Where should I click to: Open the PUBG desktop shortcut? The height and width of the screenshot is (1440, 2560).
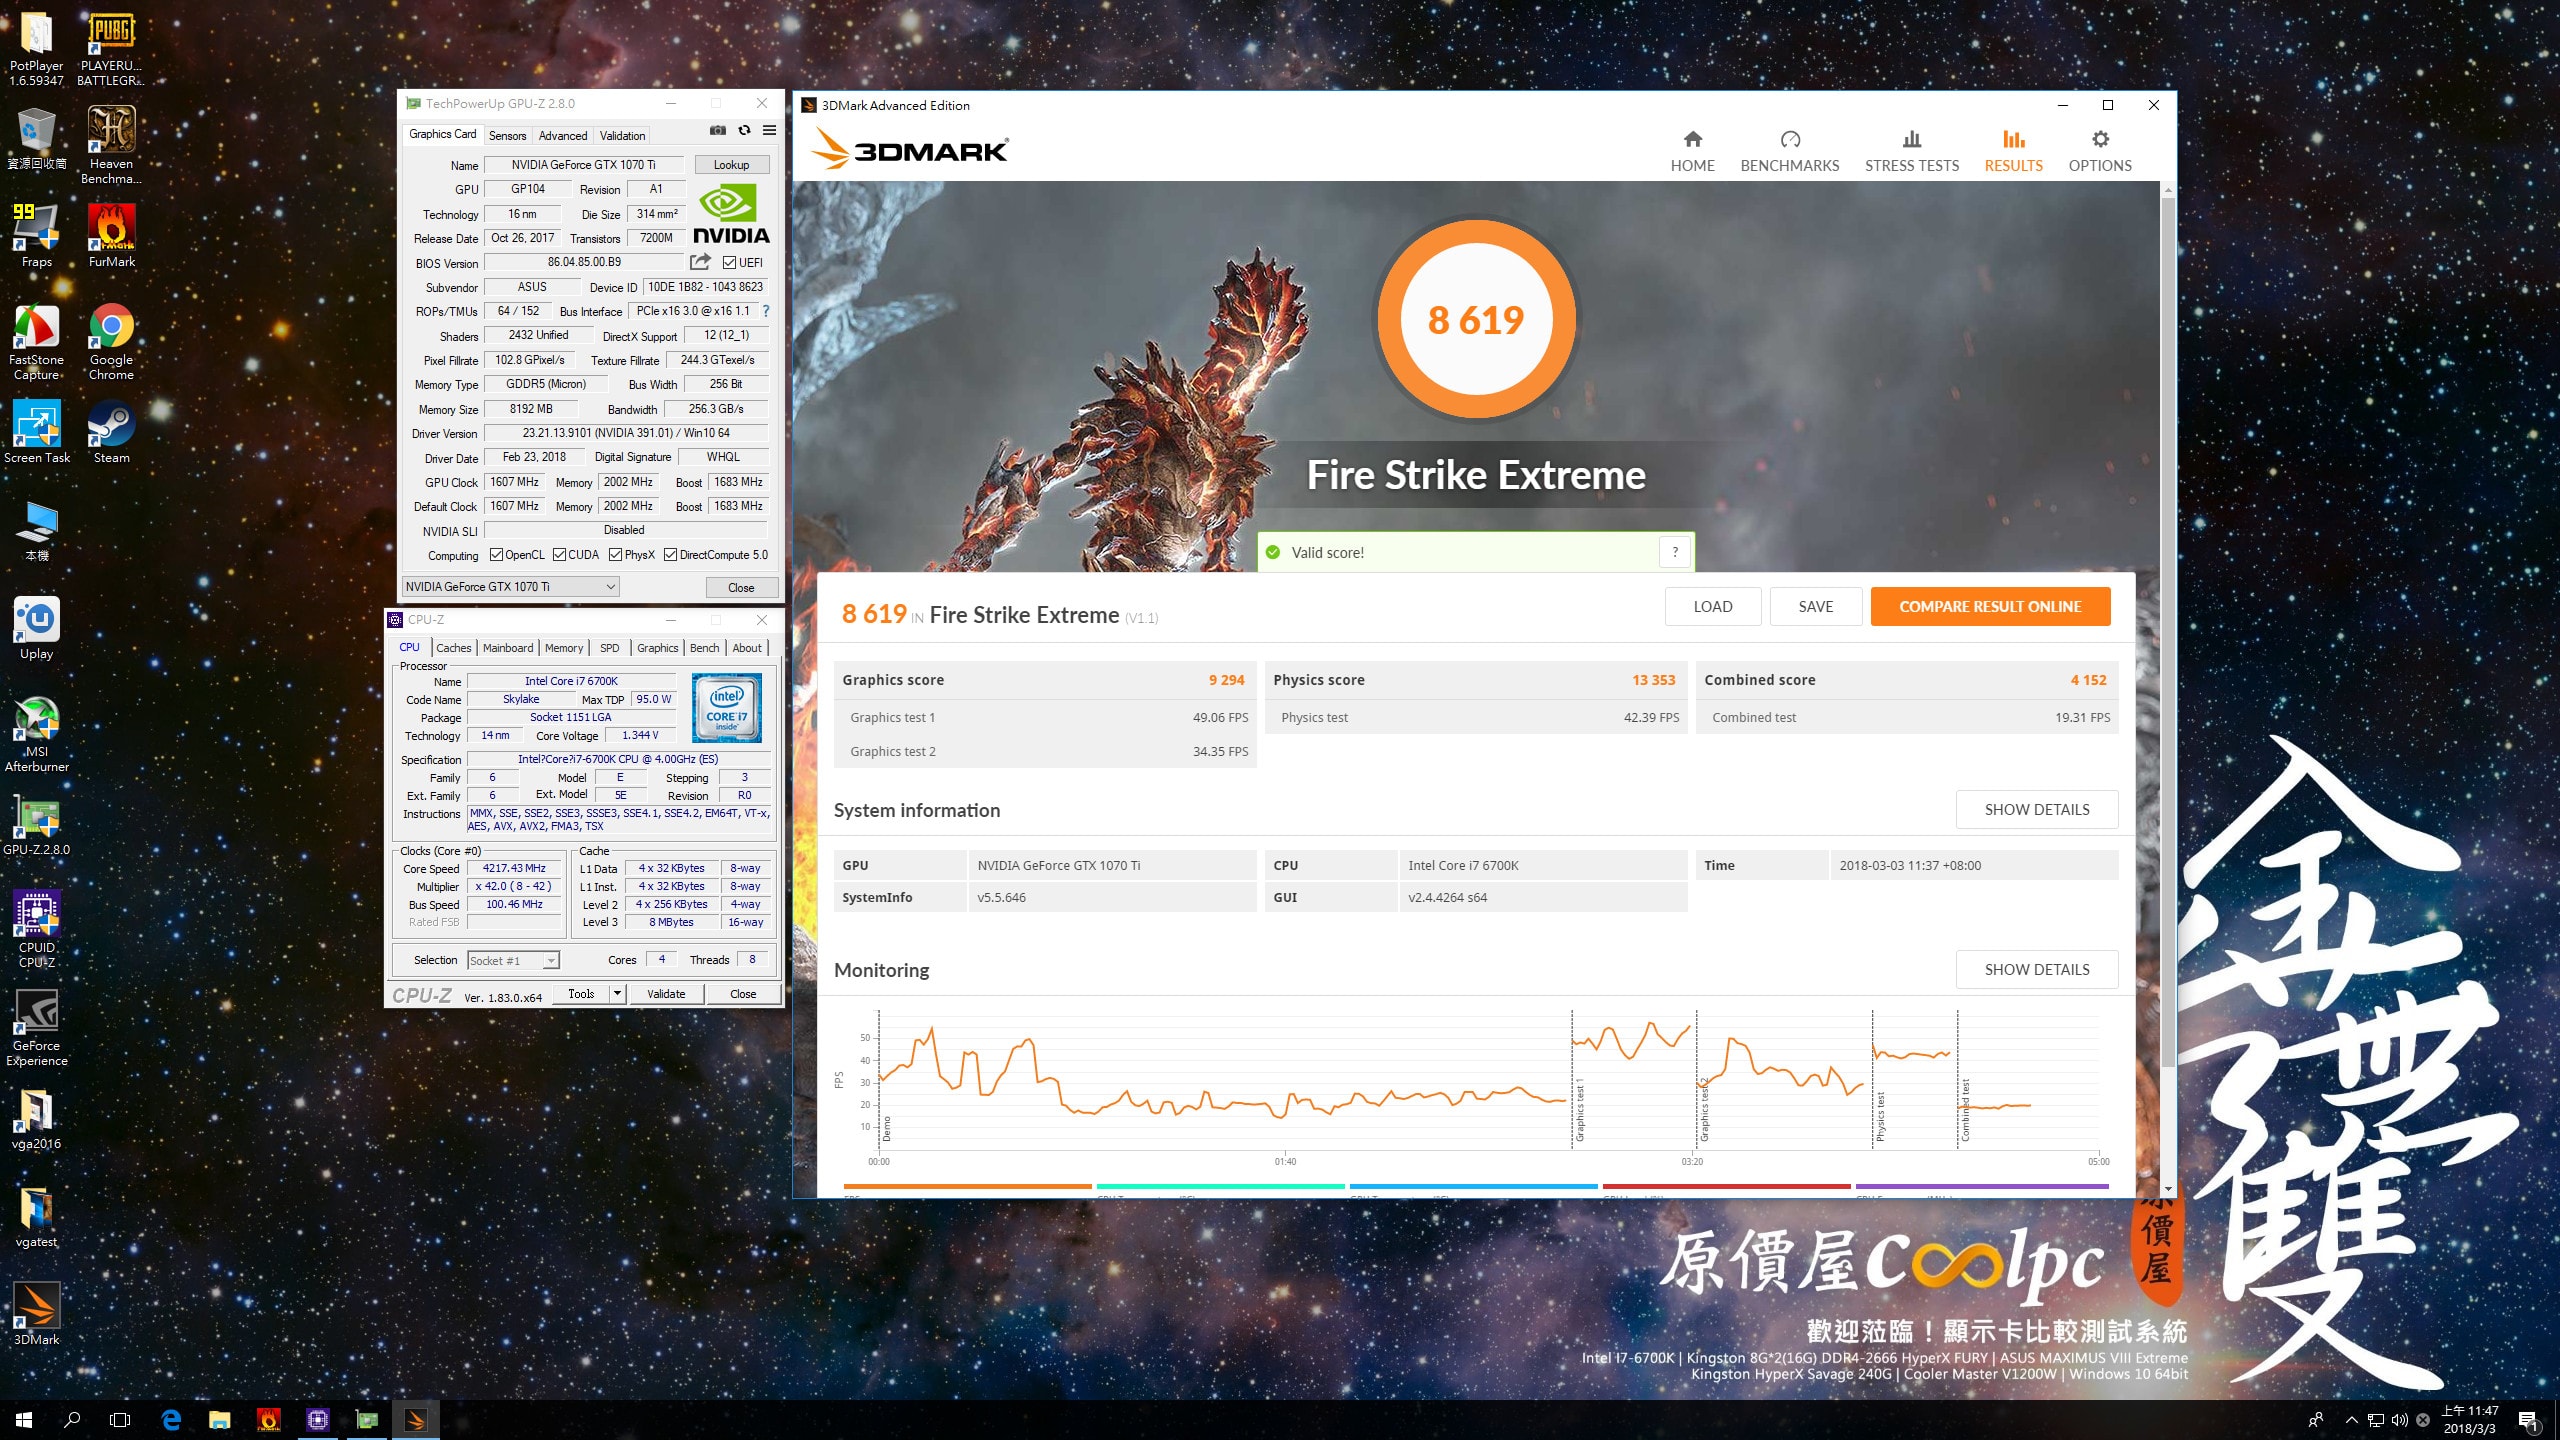click(x=111, y=48)
